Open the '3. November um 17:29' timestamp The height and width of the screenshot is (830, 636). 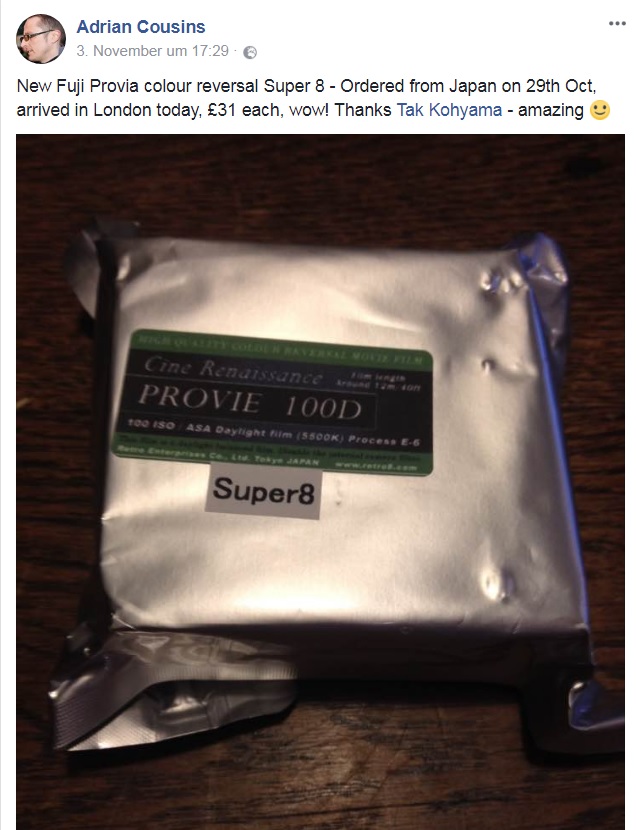click(x=152, y=51)
